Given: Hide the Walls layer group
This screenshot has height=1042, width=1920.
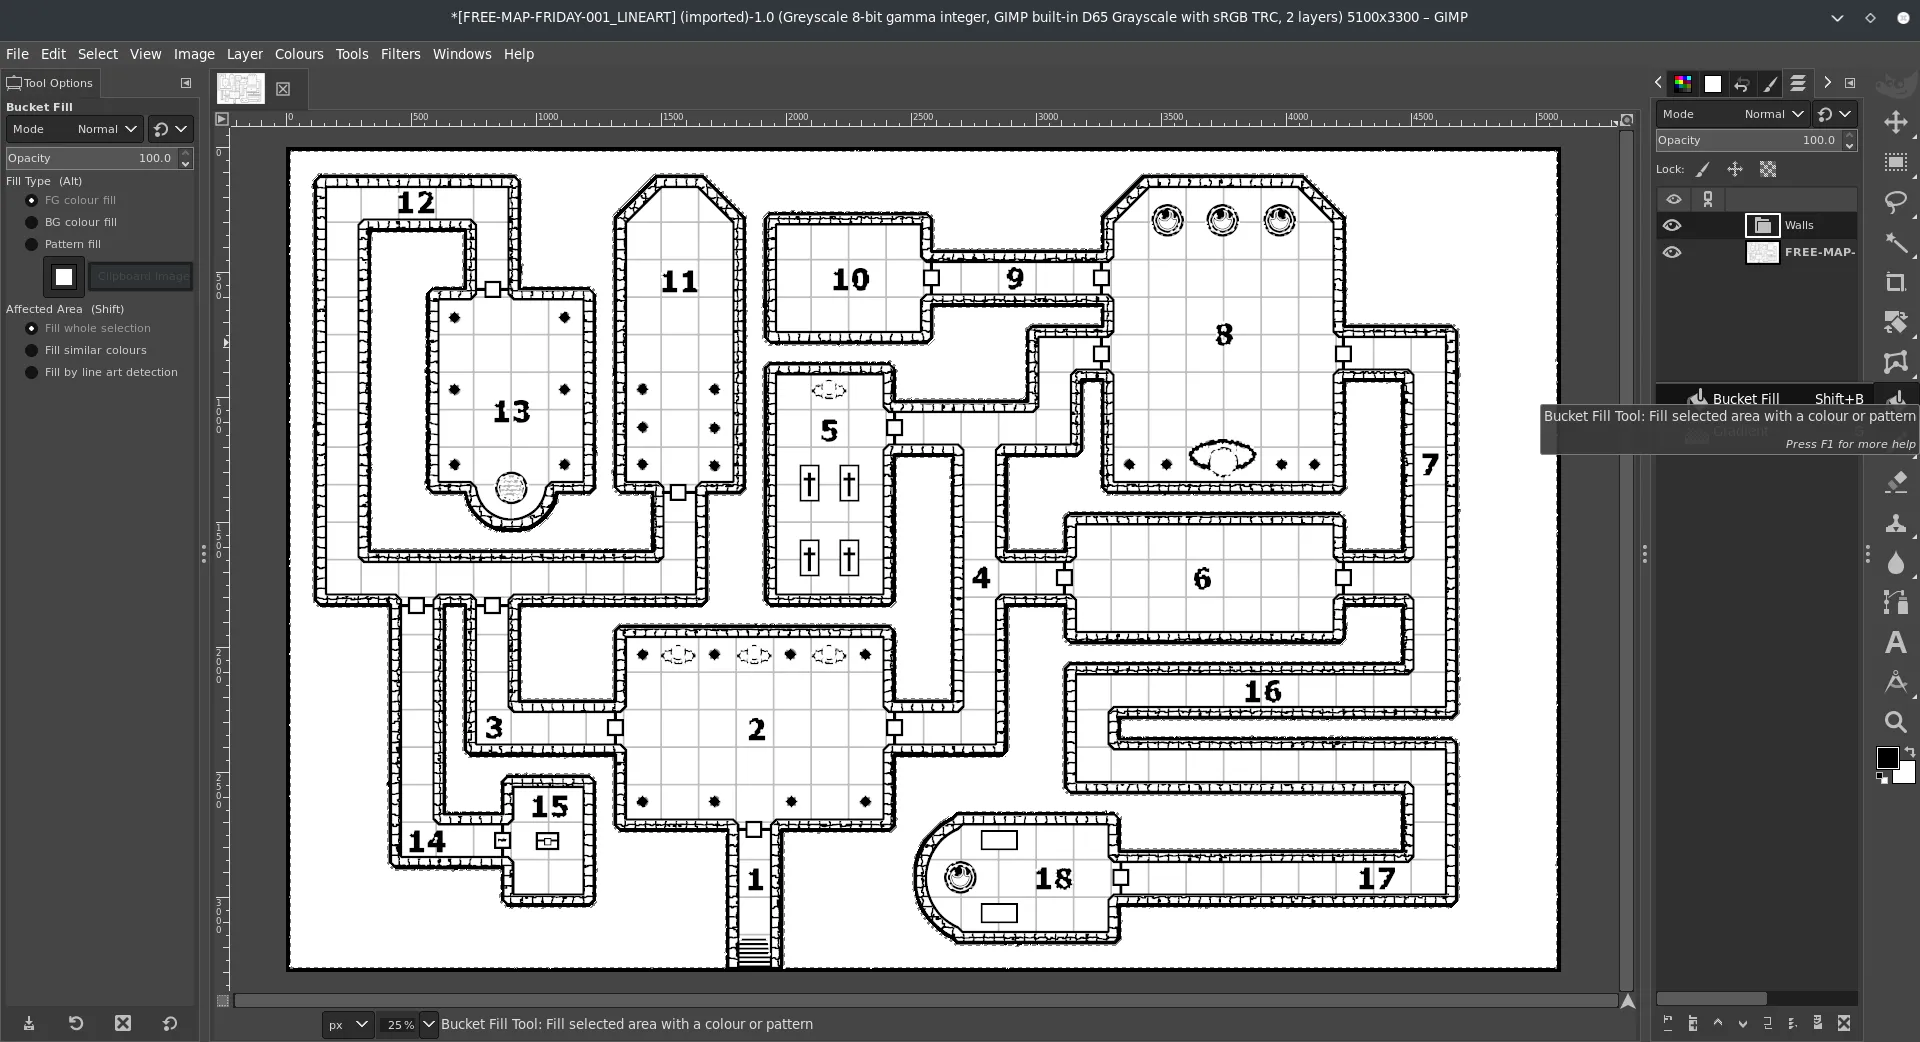Looking at the screenshot, I should click(x=1672, y=226).
